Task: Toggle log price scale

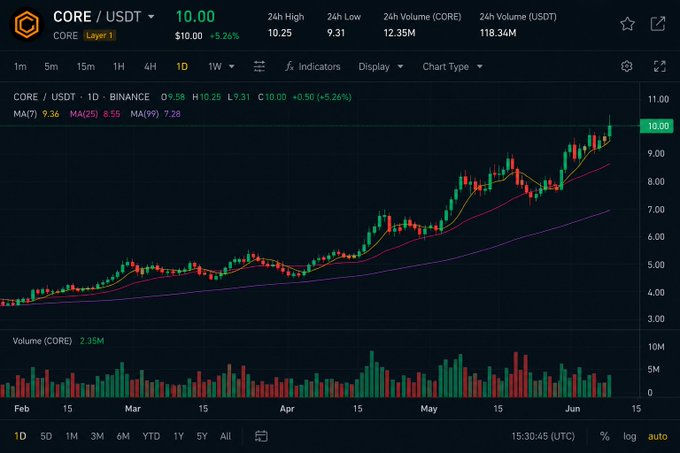Action: pos(630,436)
